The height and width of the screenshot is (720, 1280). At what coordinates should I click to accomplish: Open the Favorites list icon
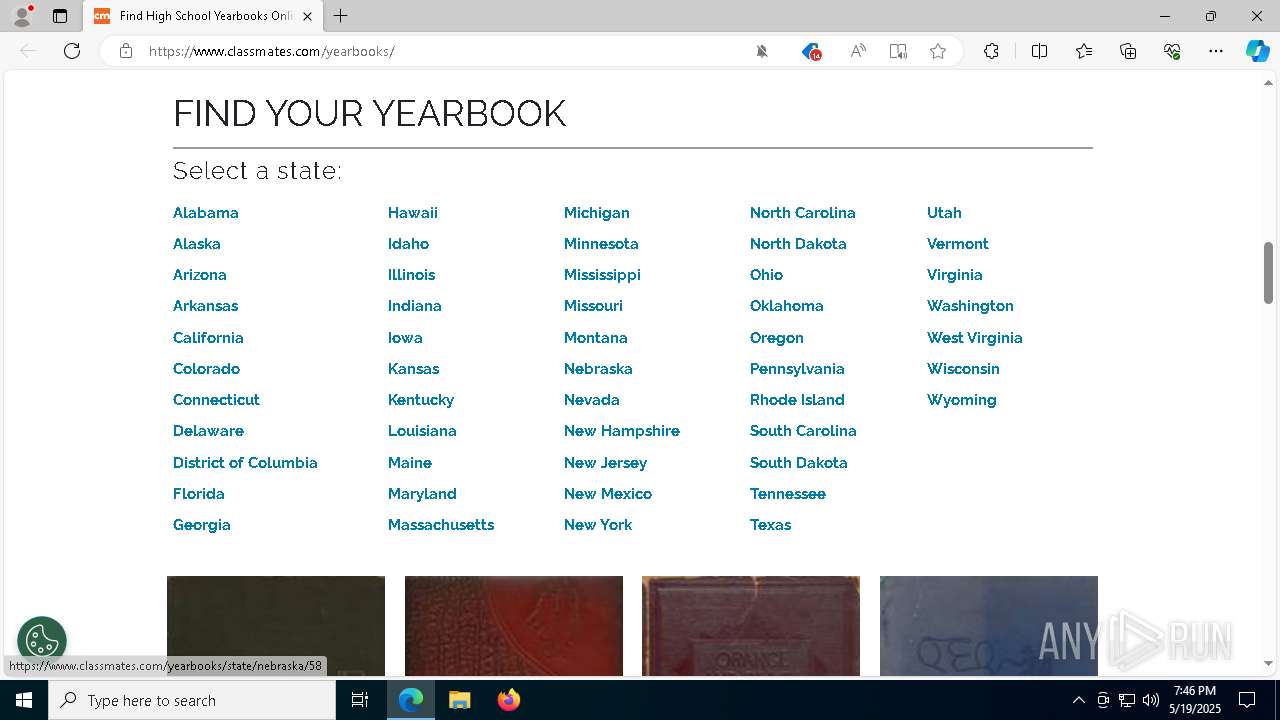[1084, 51]
